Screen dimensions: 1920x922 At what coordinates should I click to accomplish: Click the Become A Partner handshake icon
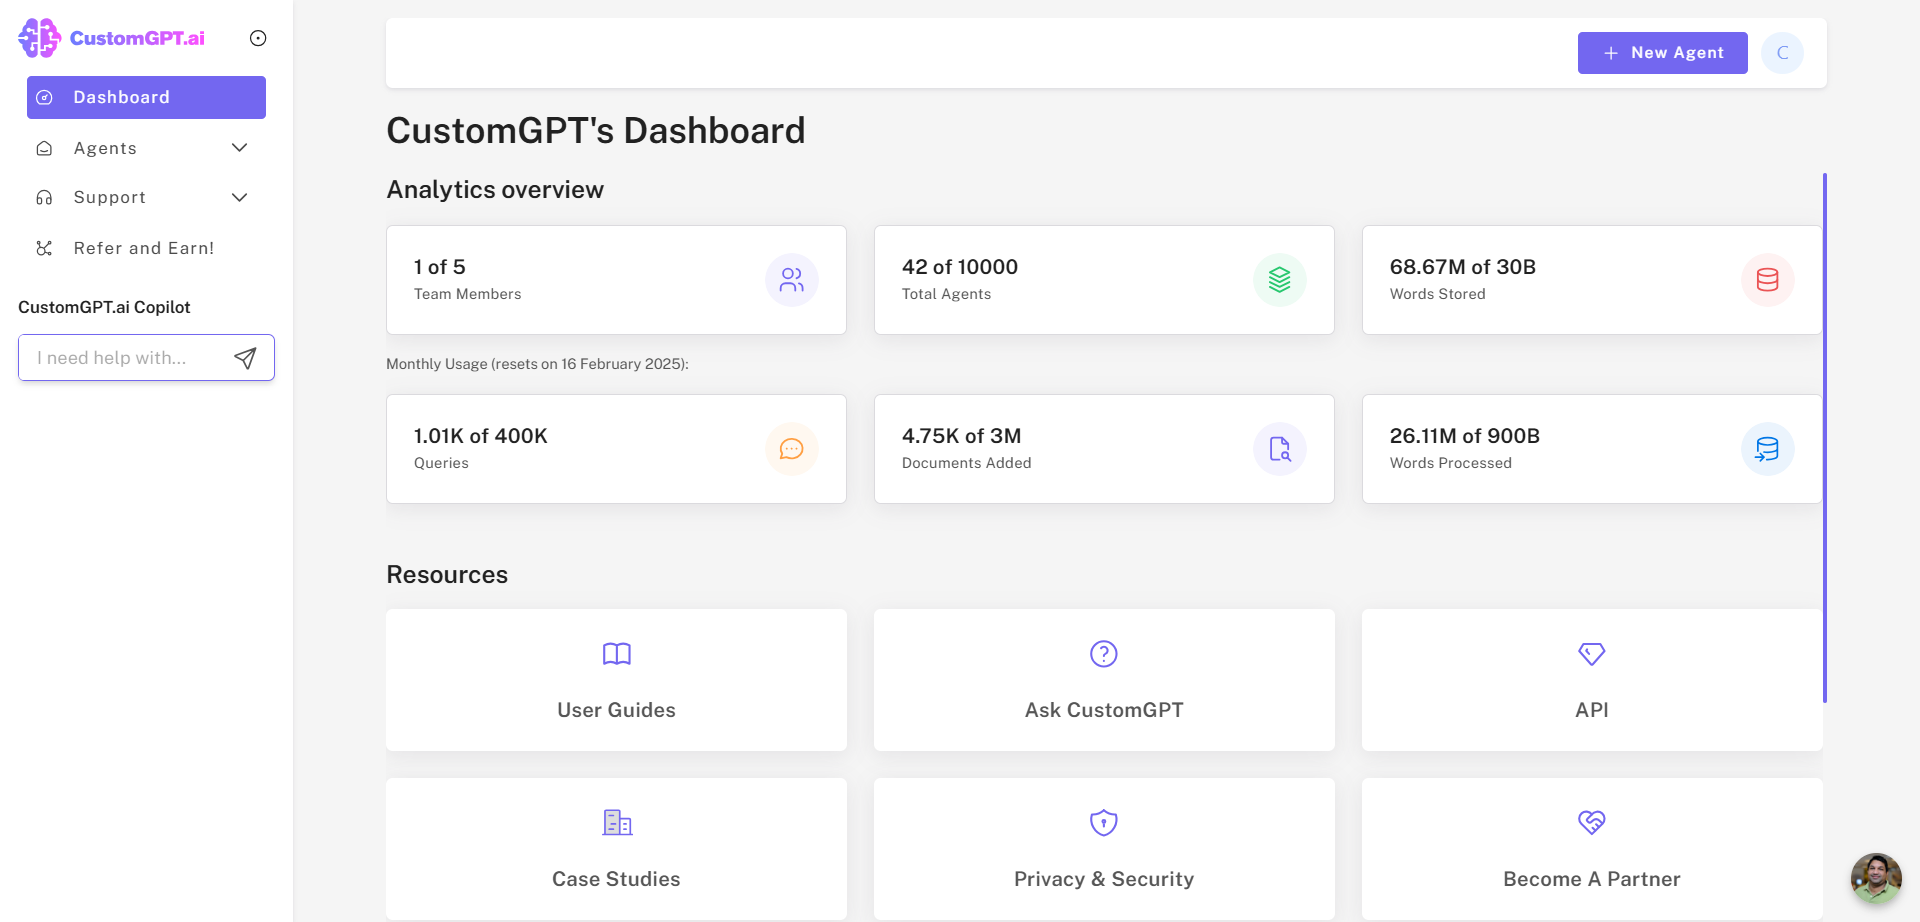(1592, 823)
